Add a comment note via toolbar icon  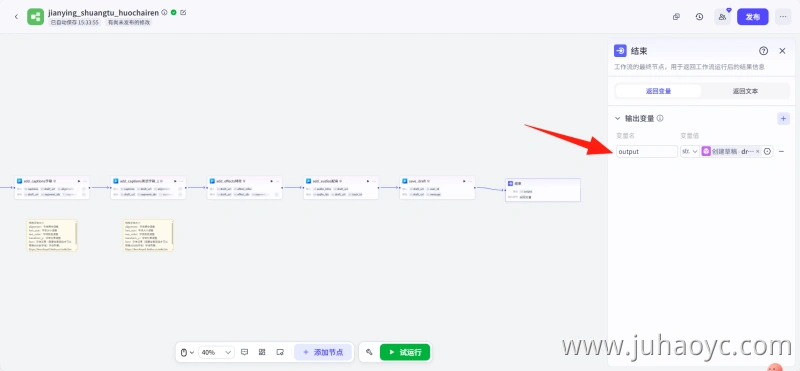244,352
